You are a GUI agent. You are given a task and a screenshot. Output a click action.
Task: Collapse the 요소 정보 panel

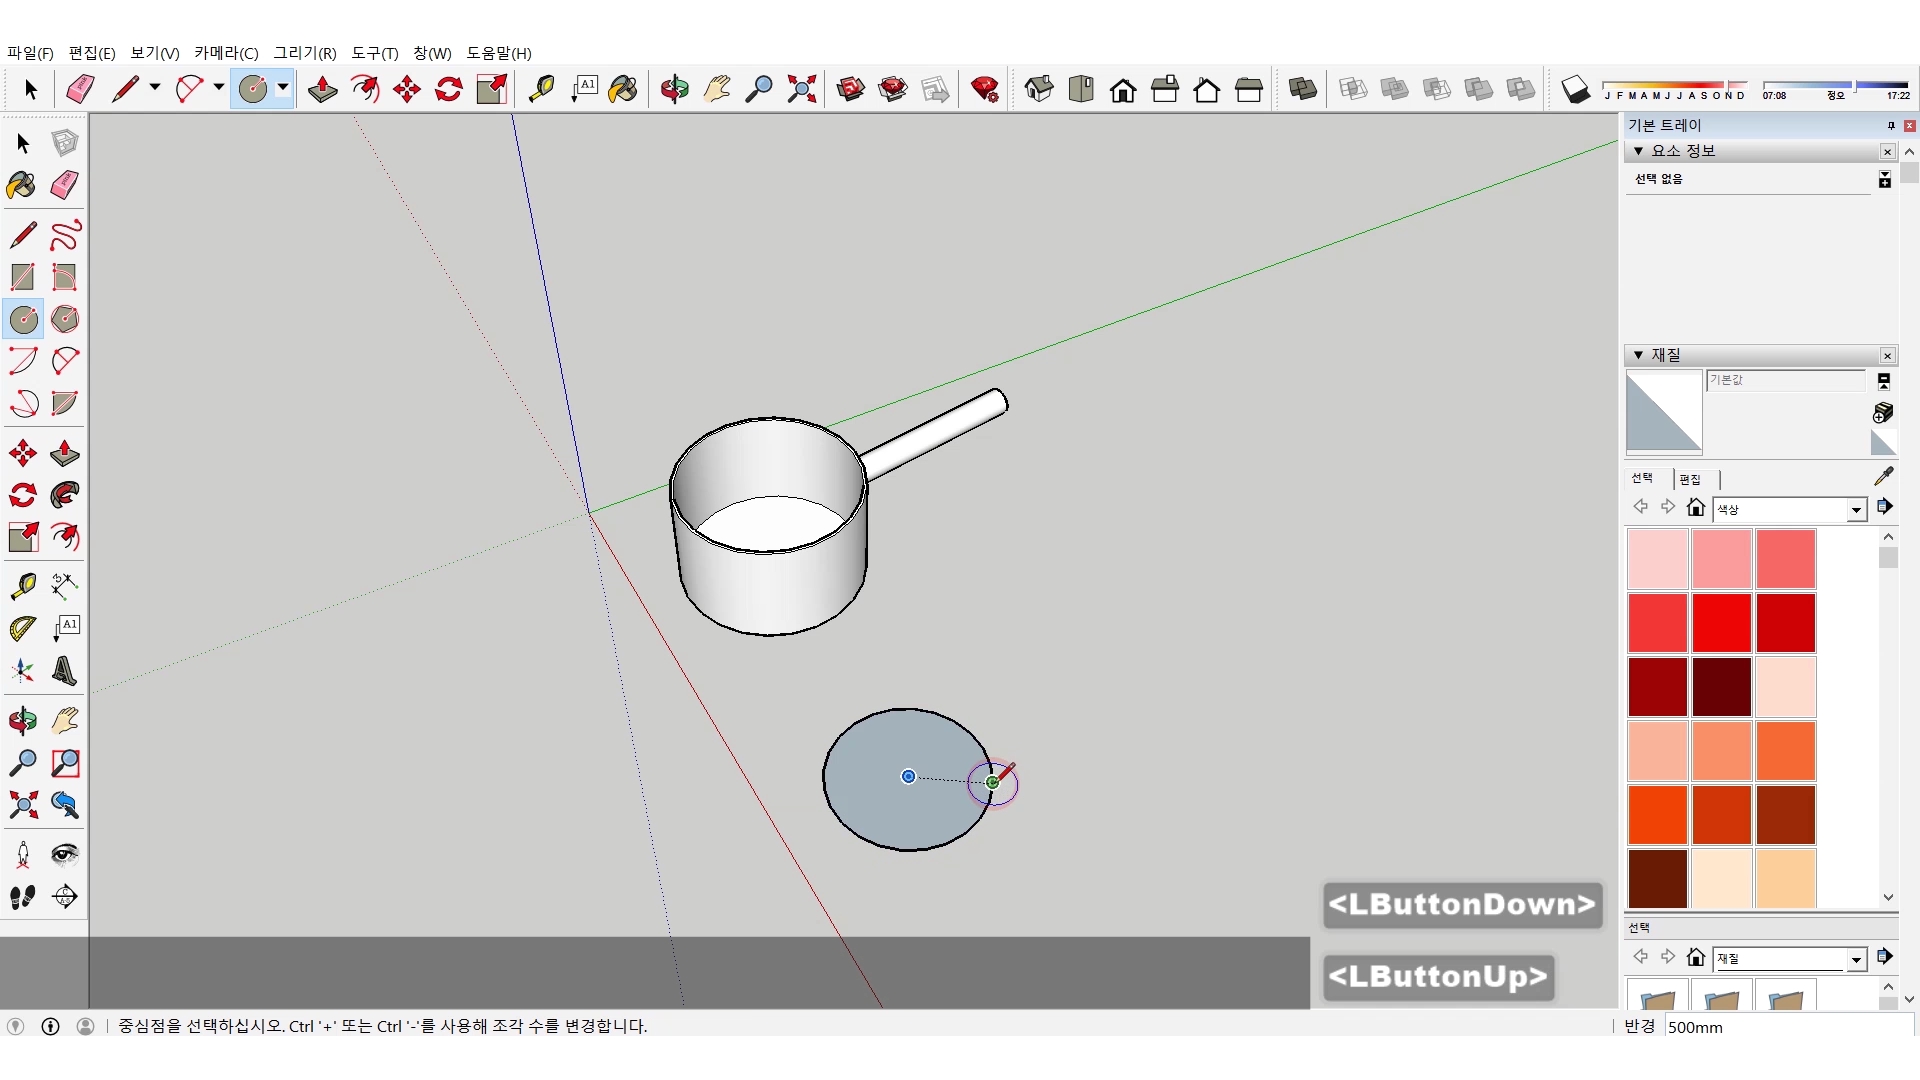[1638, 151]
